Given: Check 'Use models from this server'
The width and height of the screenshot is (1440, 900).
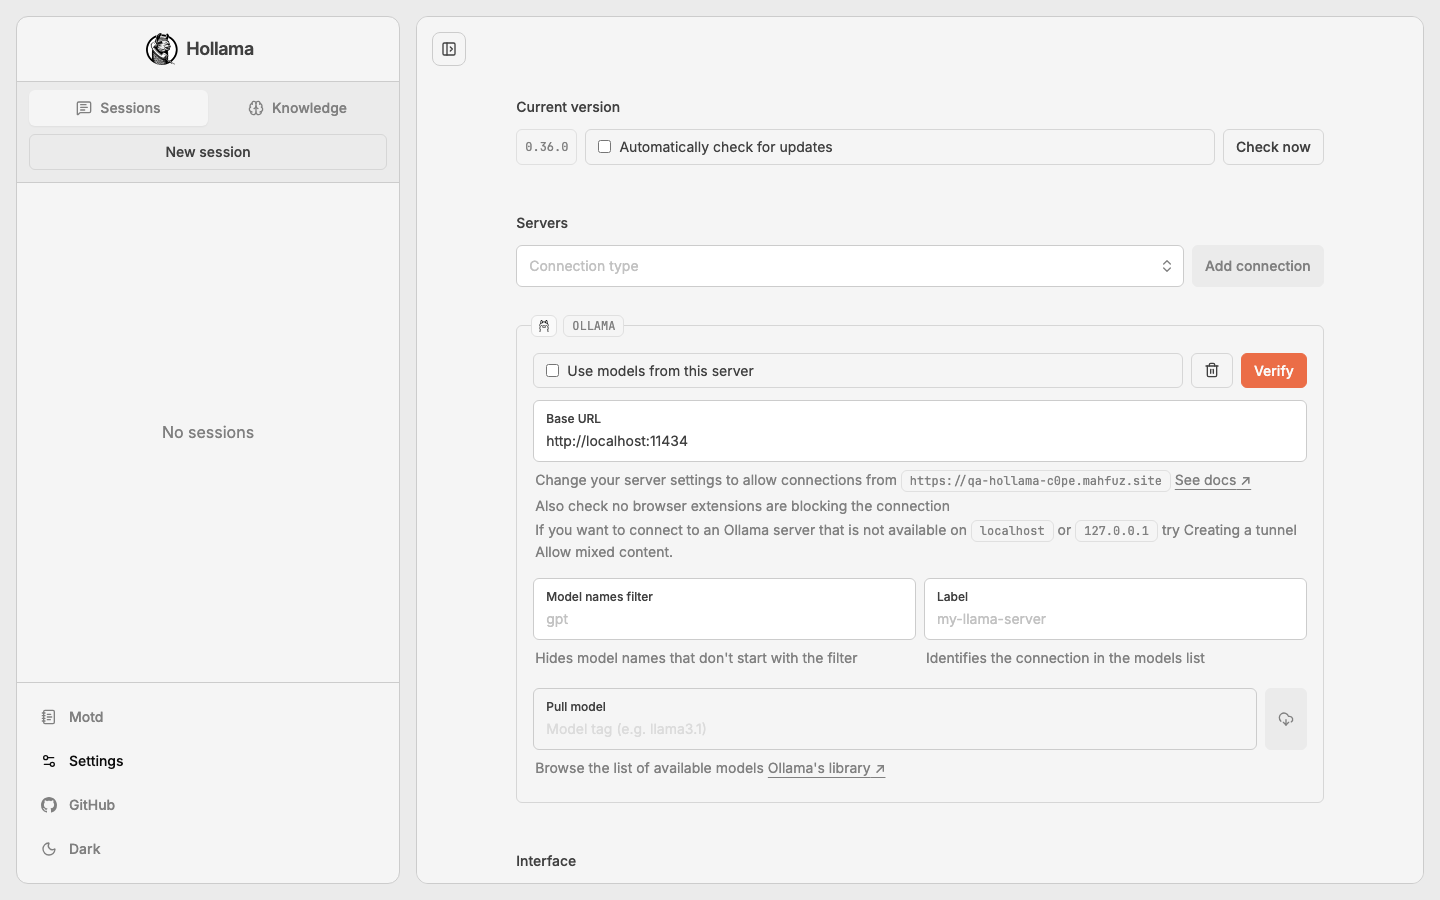Looking at the screenshot, I should [x=552, y=371].
